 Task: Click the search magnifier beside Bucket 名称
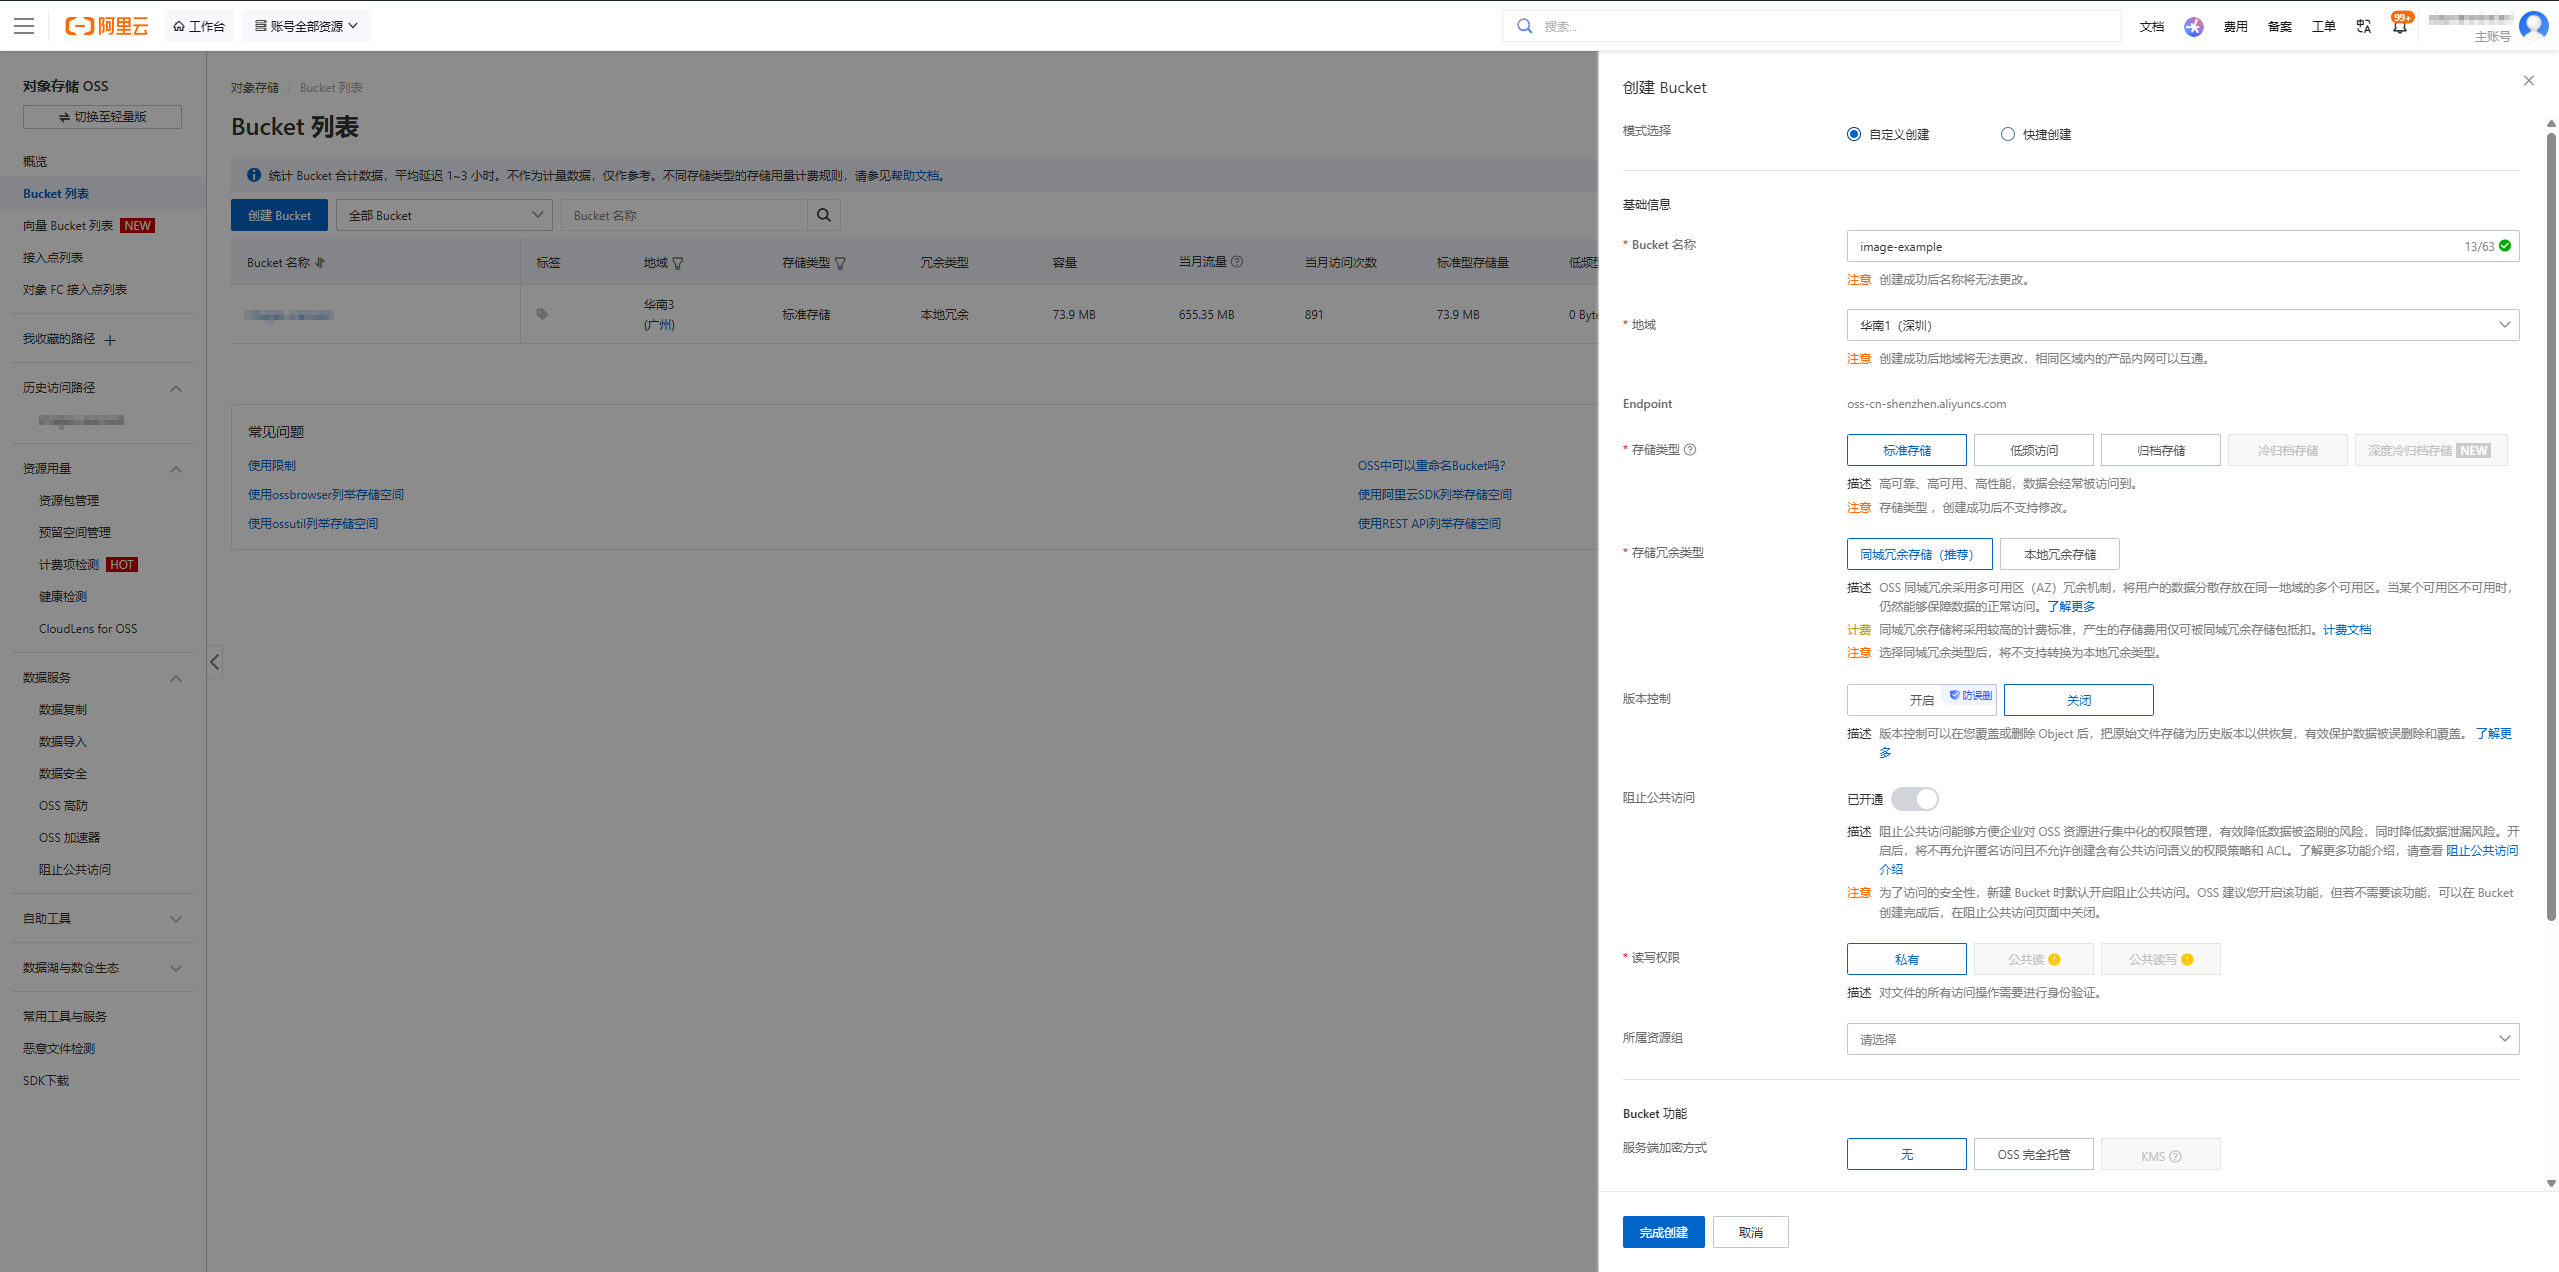(823, 214)
